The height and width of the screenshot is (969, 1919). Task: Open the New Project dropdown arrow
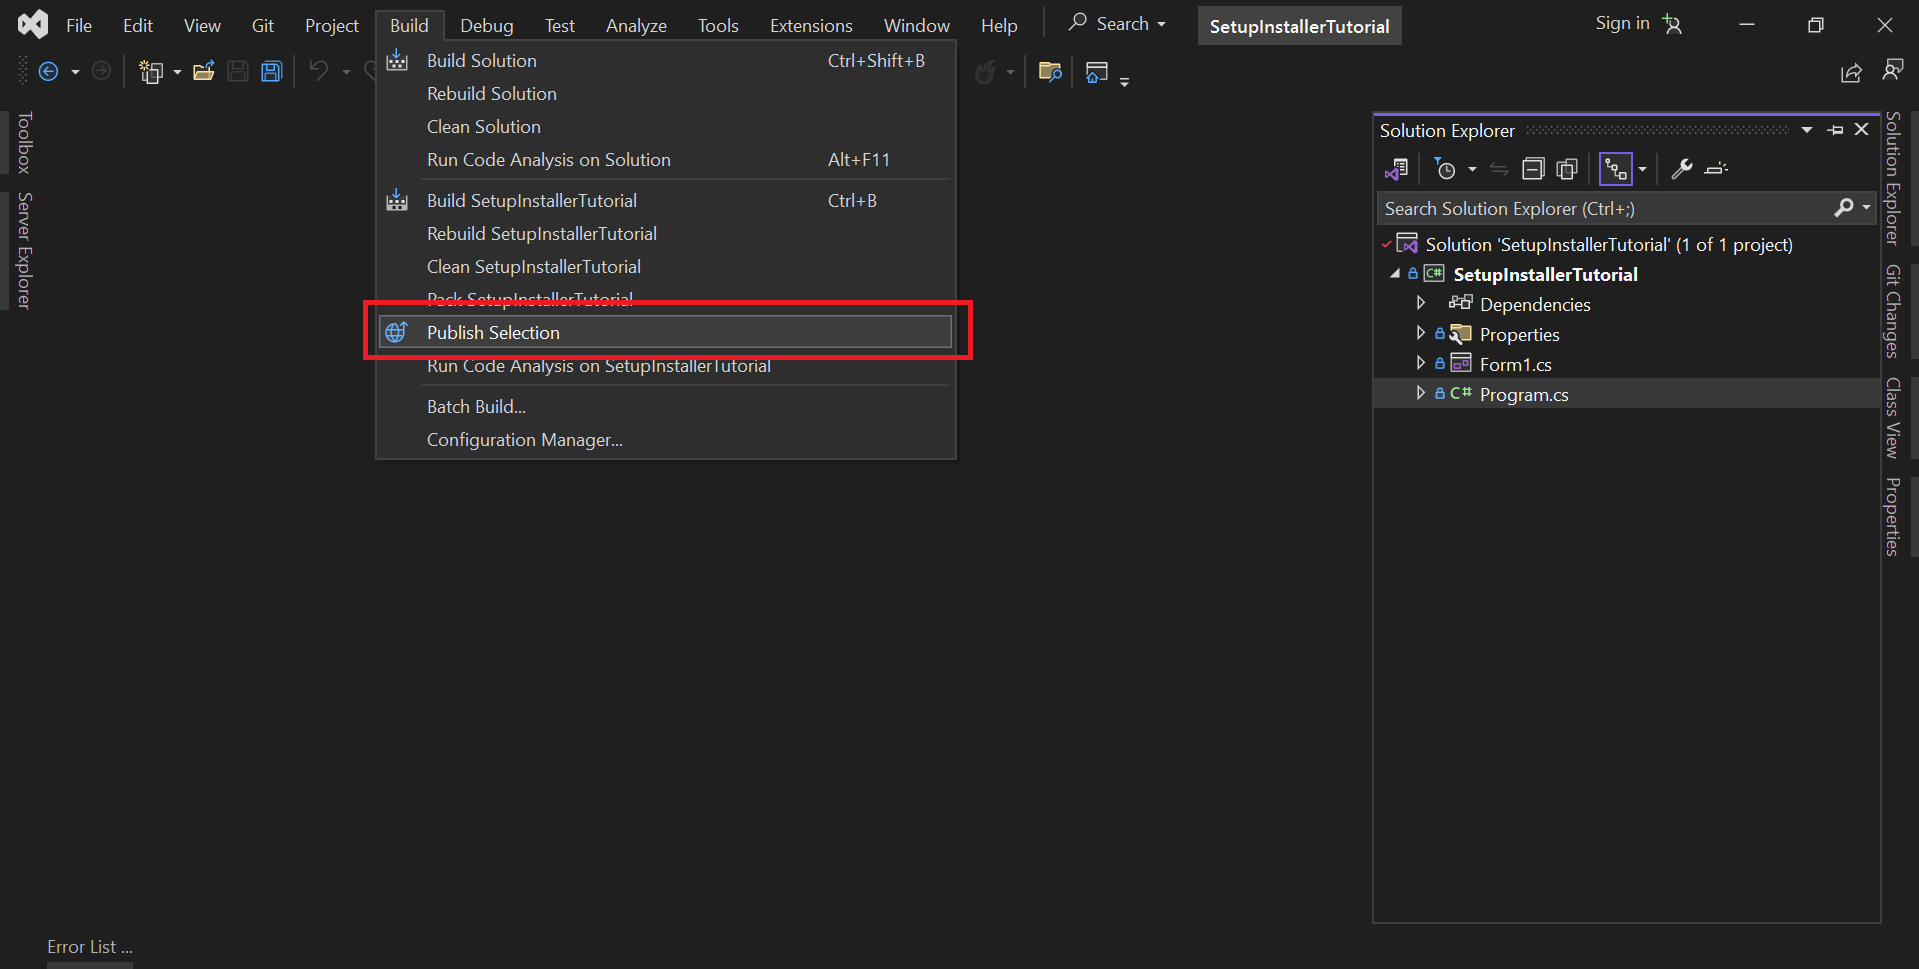pyautogui.click(x=177, y=72)
